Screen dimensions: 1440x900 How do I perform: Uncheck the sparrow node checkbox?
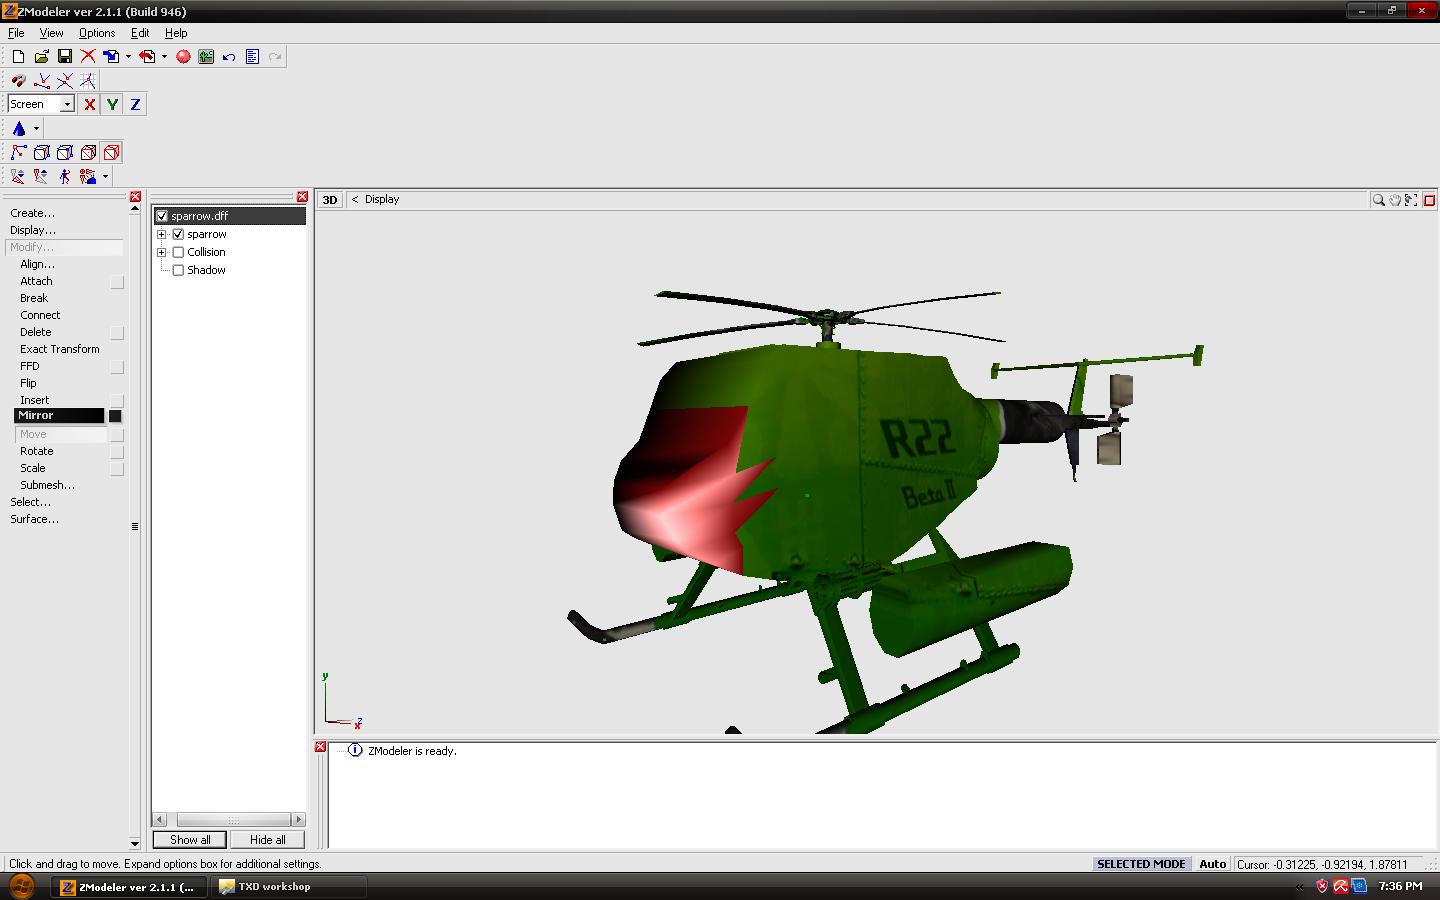tap(178, 234)
